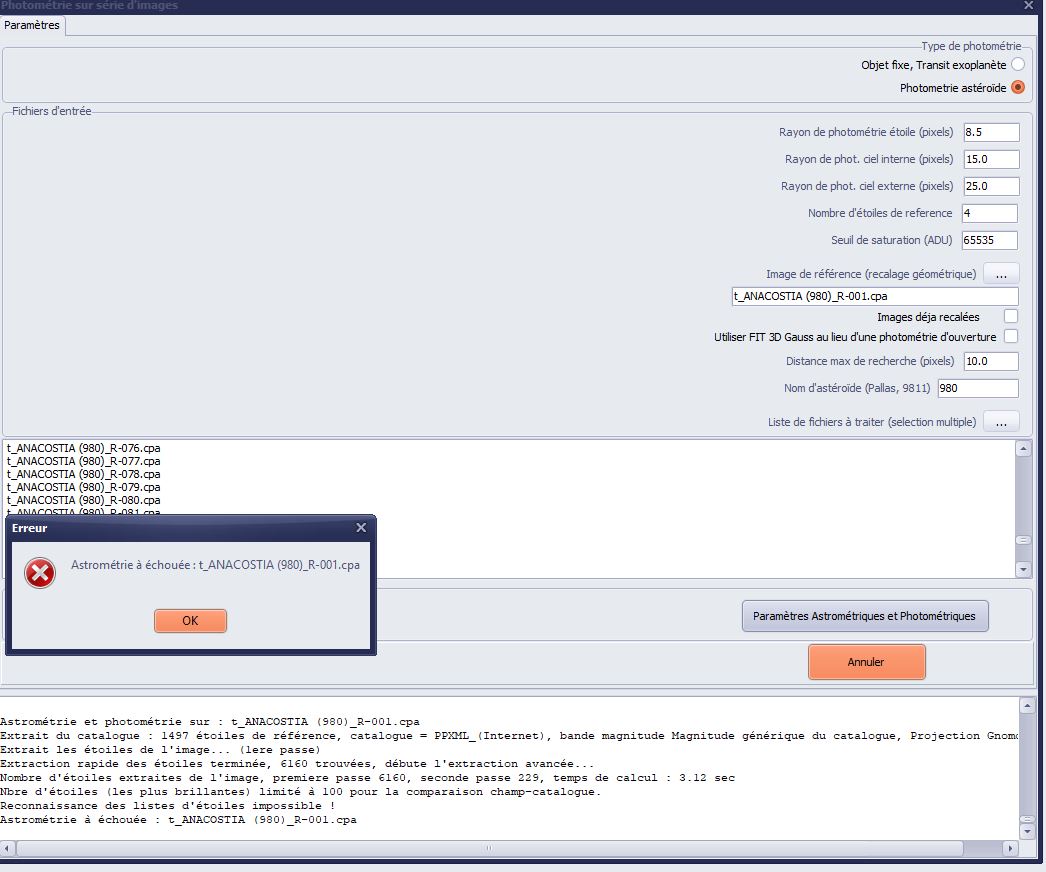
Task: Select Objet fixe, Transit exoplanète radio button
Action: point(1018,65)
